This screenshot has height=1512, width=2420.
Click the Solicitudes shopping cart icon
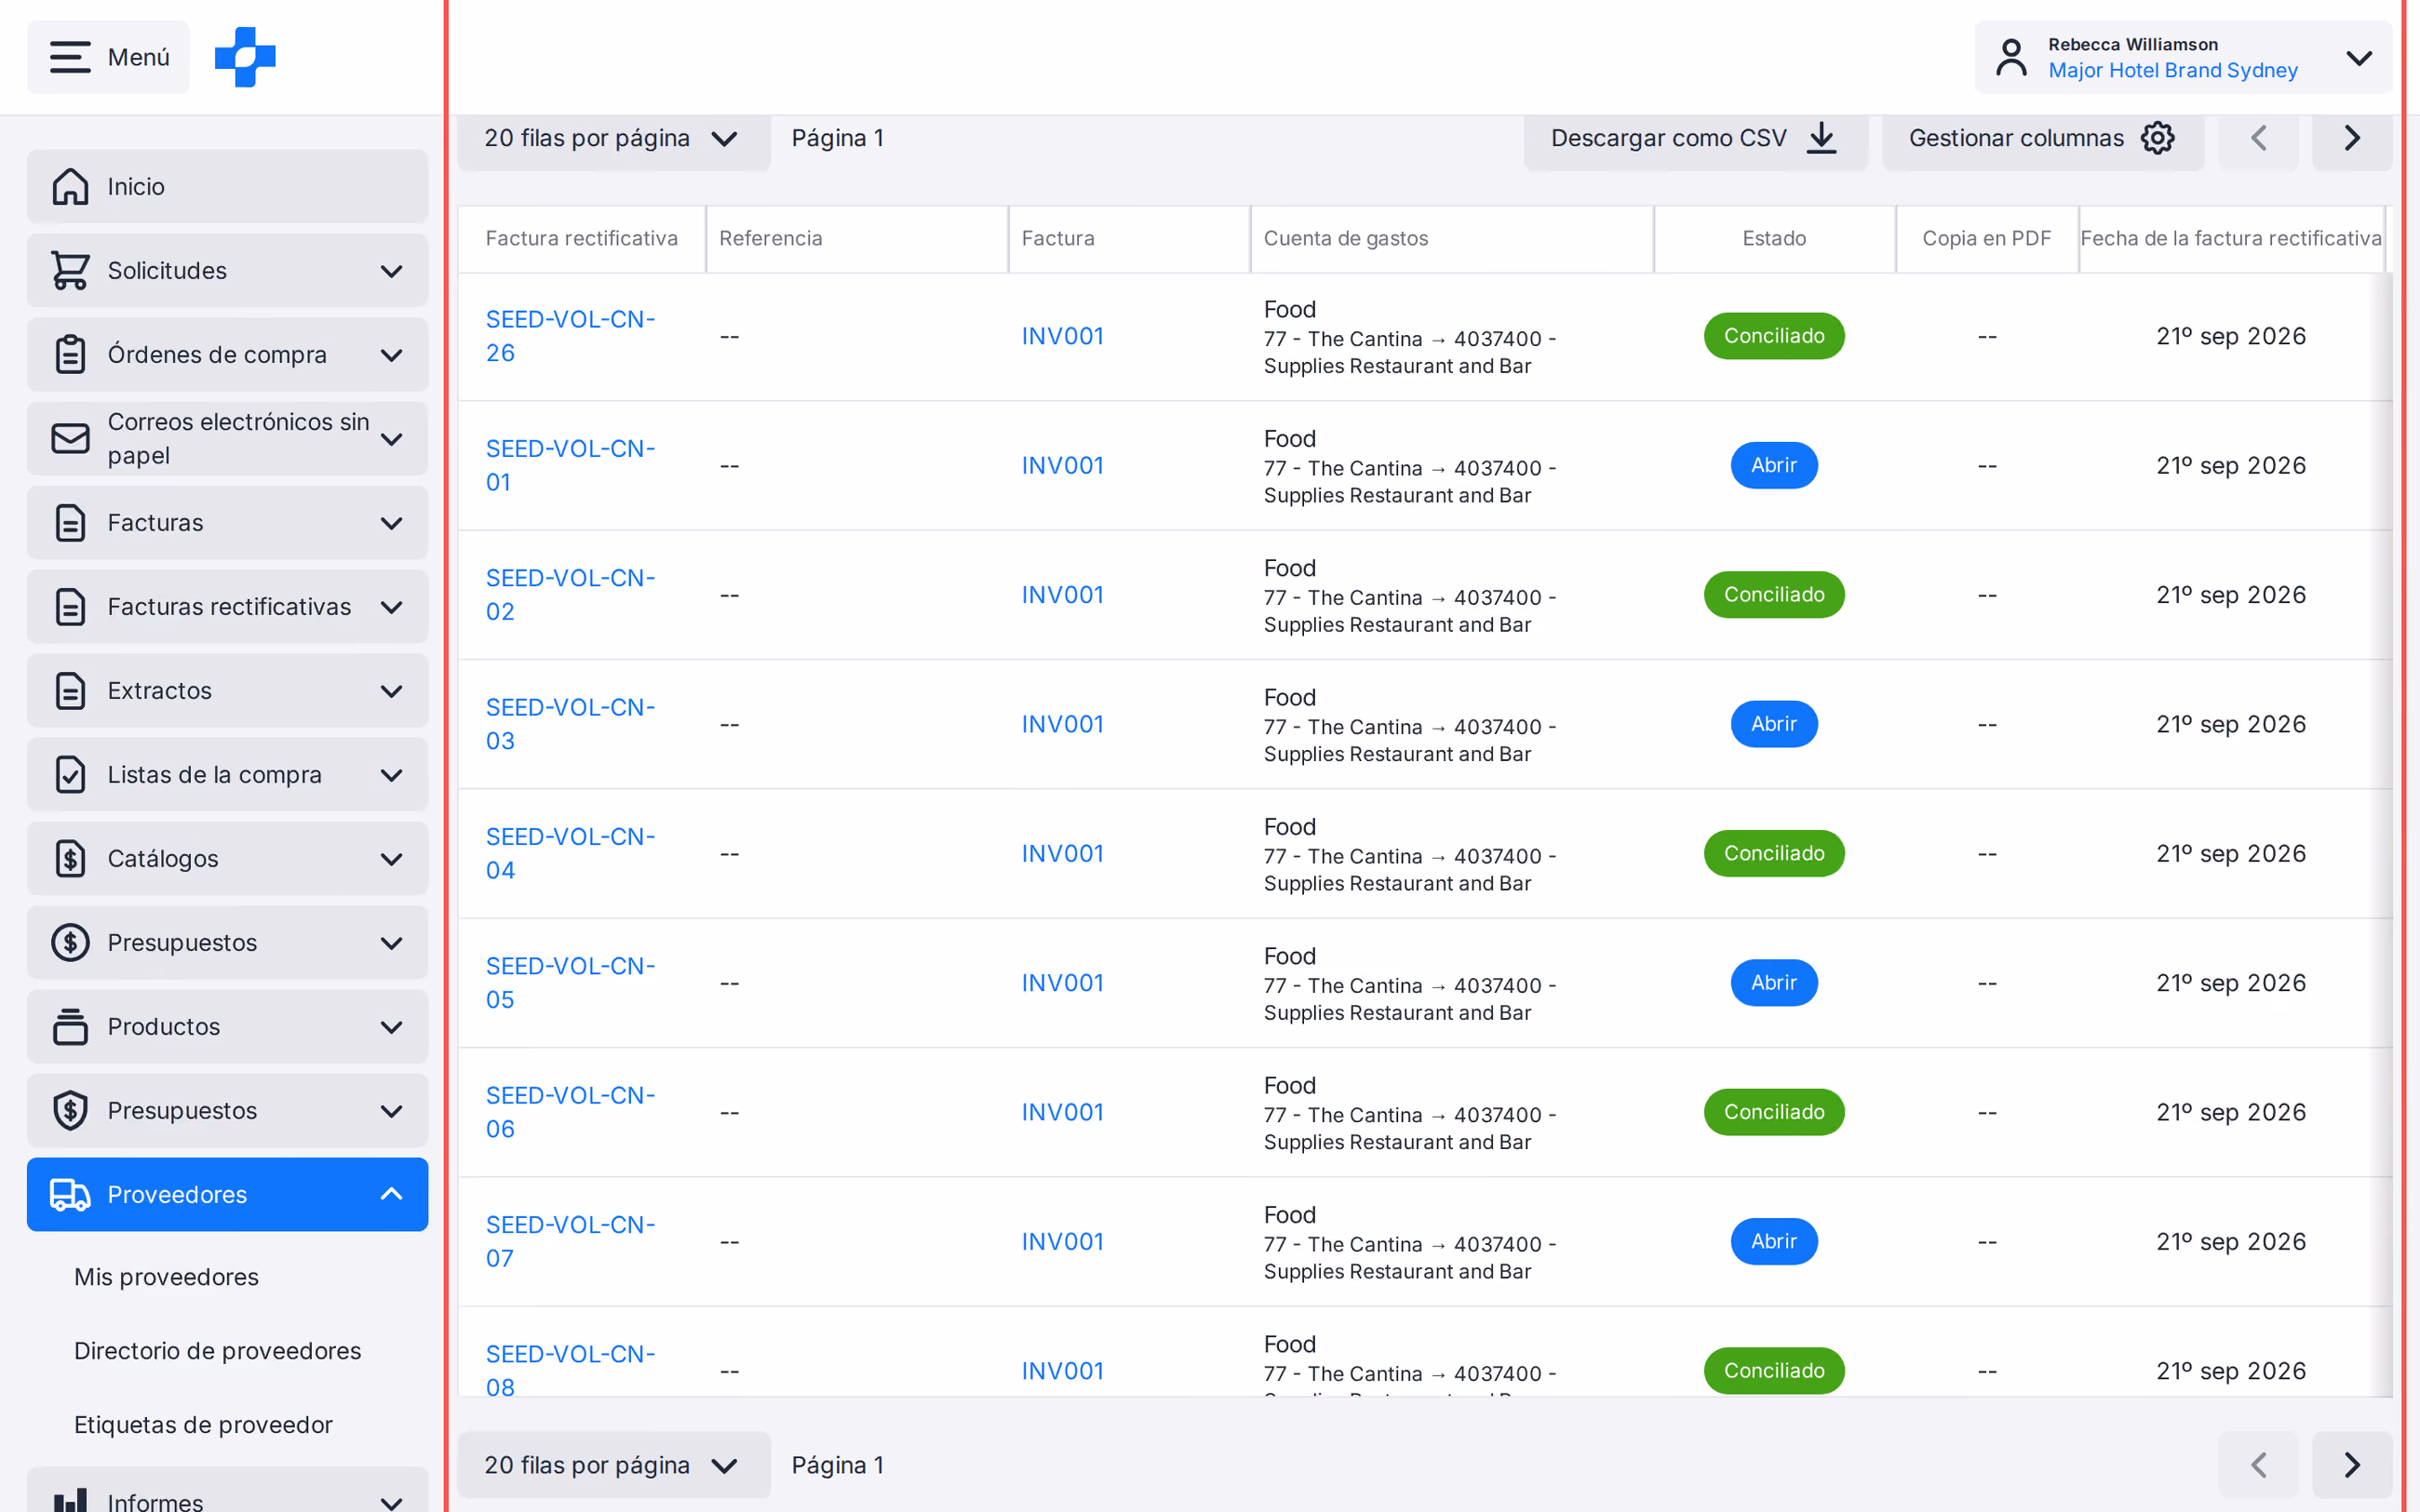pyautogui.click(x=70, y=270)
